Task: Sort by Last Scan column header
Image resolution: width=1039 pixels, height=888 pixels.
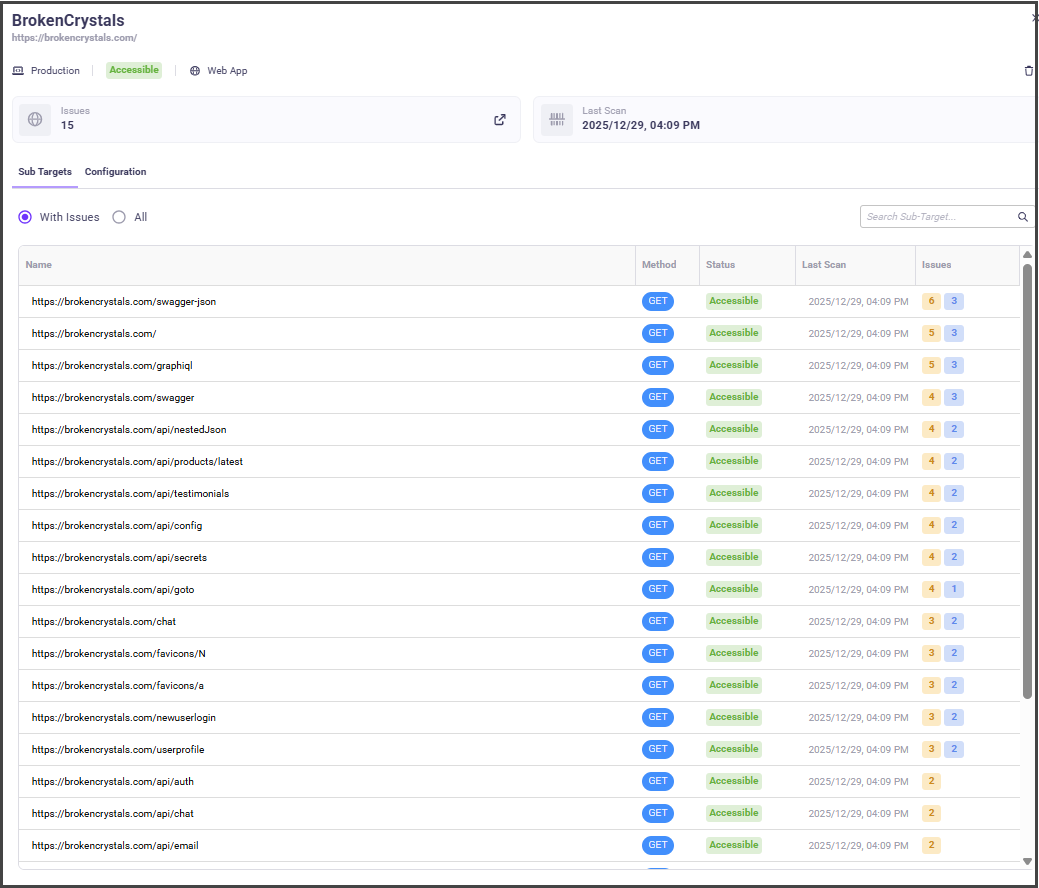Action: (x=824, y=265)
